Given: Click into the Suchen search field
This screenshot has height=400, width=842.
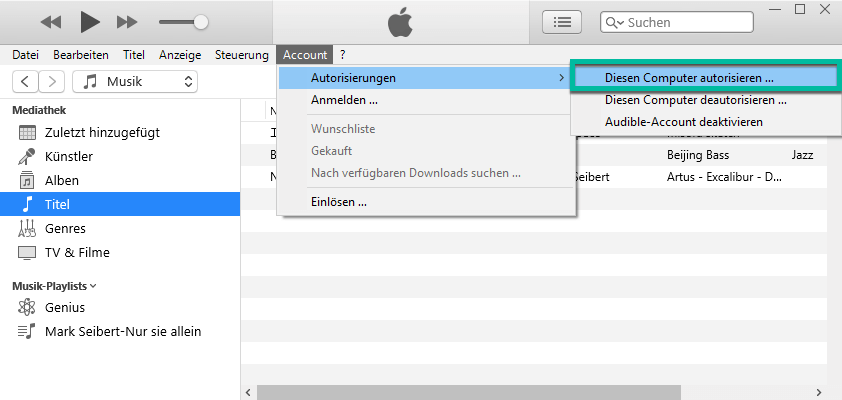Looking at the screenshot, I should [677, 22].
